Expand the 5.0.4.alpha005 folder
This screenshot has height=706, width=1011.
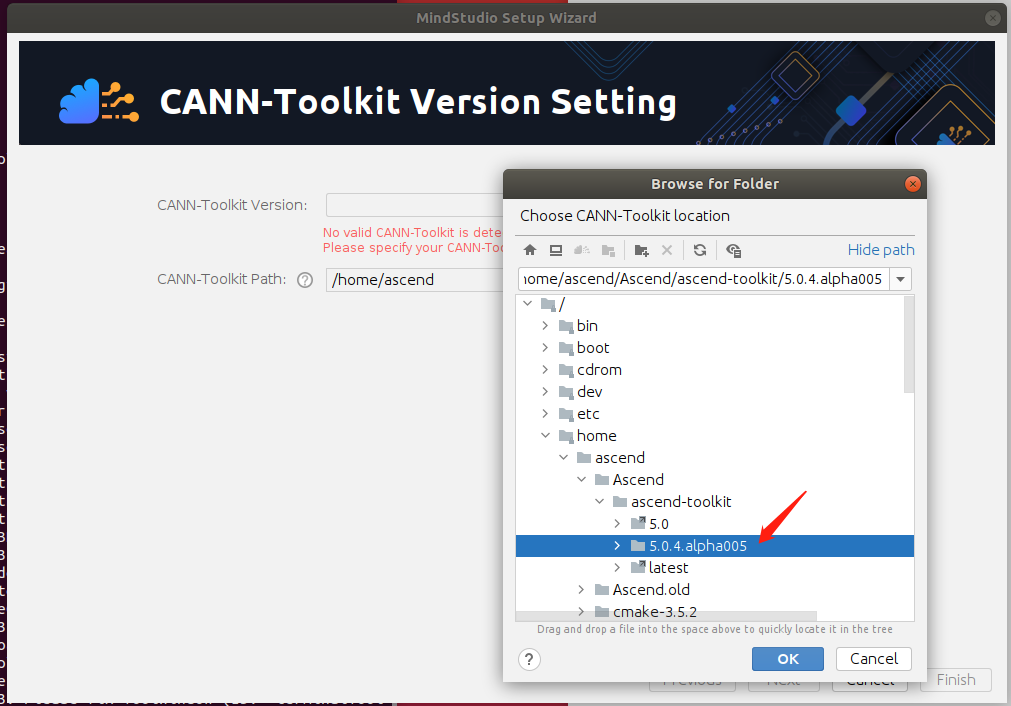click(617, 545)
